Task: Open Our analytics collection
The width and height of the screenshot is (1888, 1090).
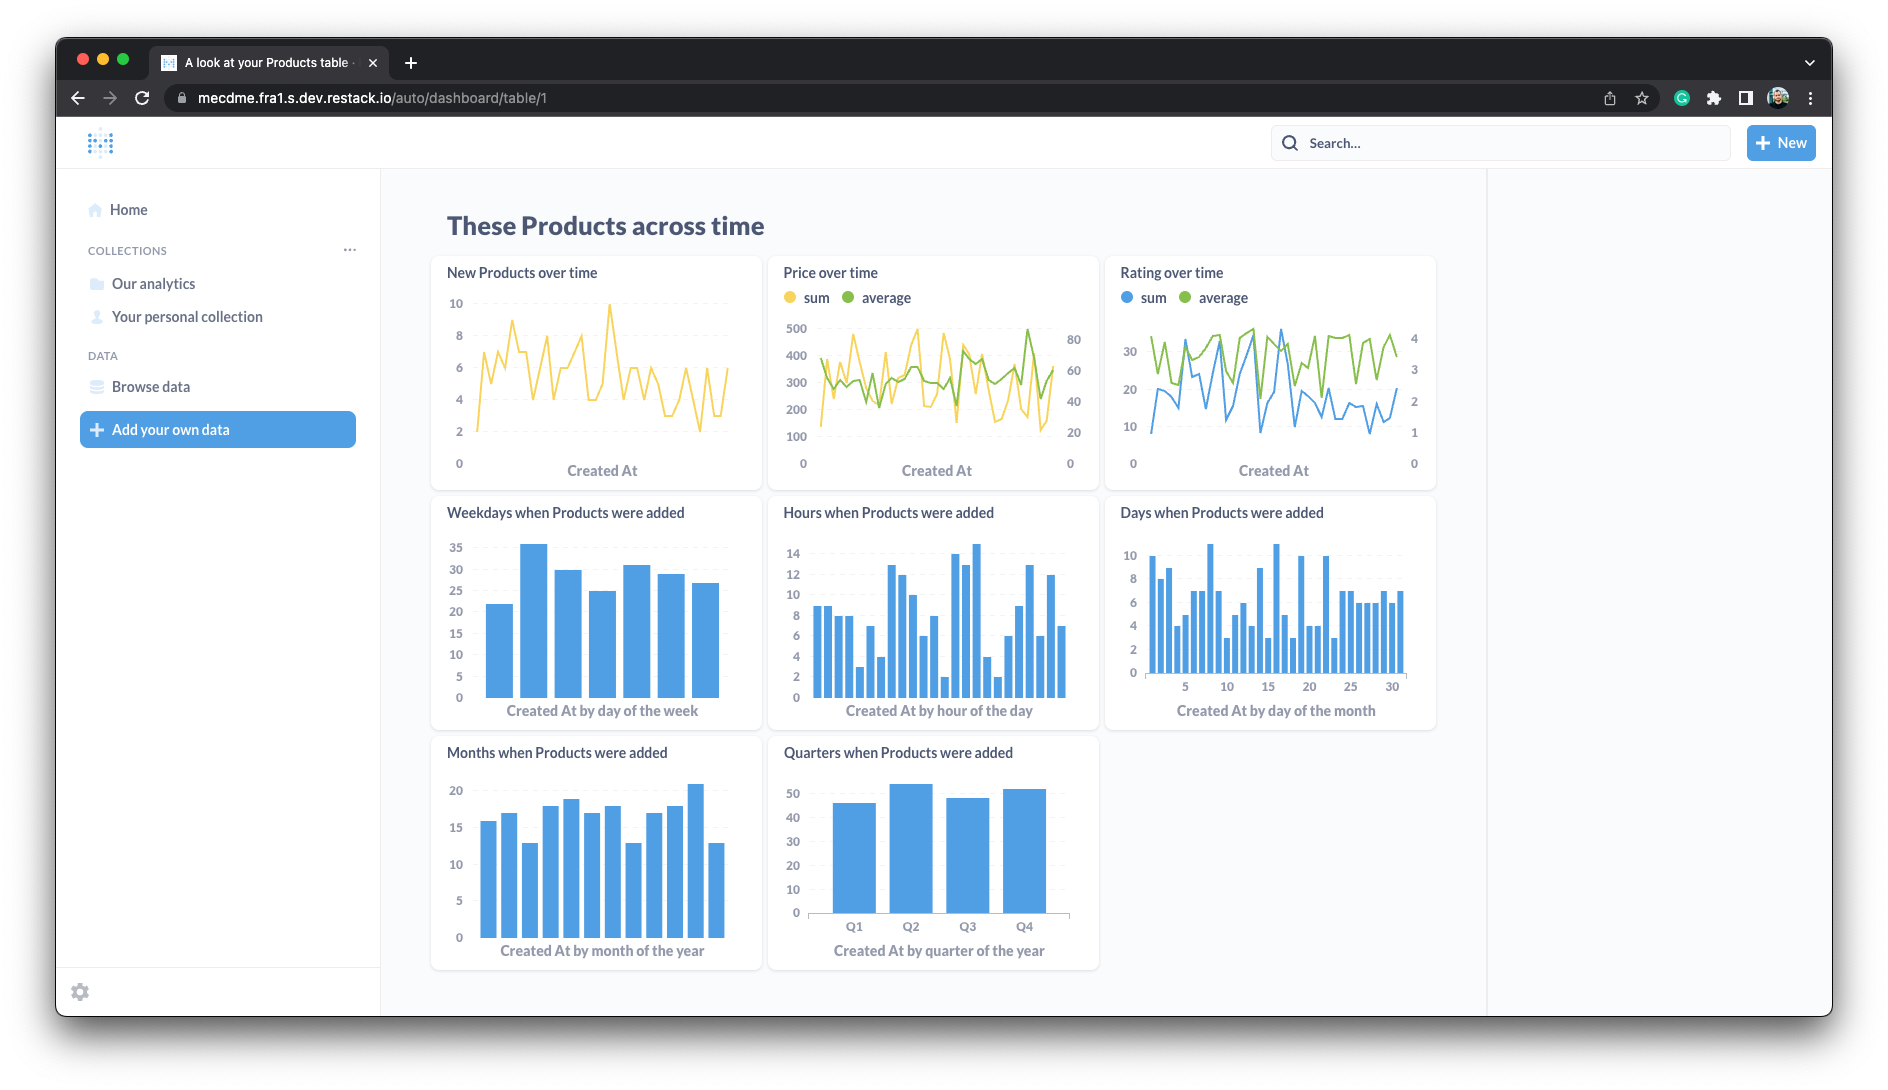Action: pyautogui.click(x=153, y=284)
